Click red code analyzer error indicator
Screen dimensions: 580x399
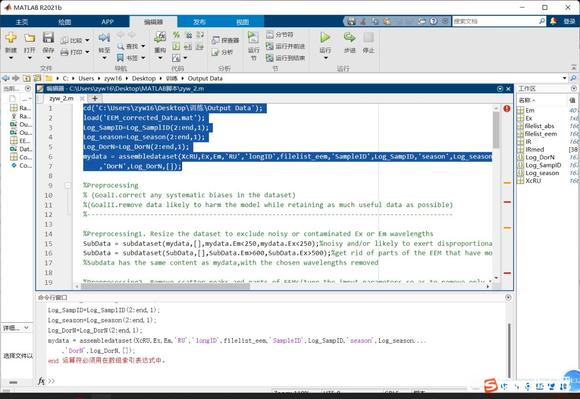(x=507, y=108)
